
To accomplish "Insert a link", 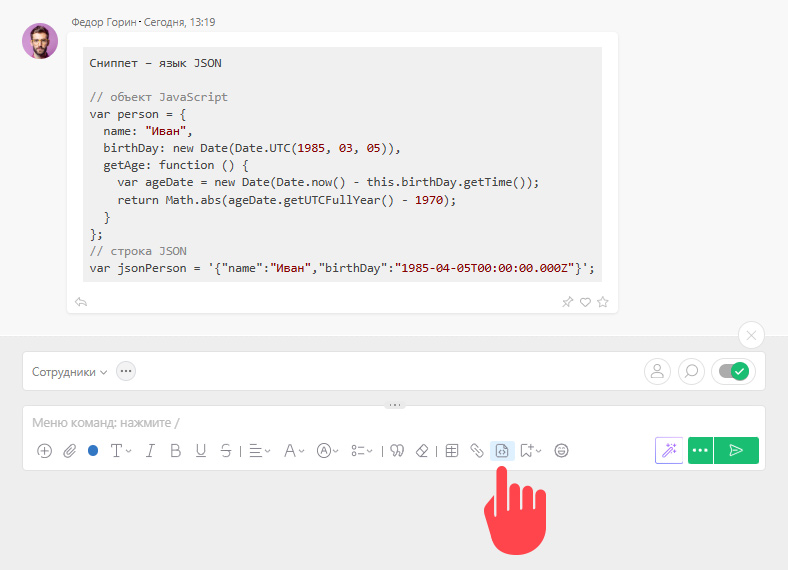I will click(x=477, y=451).
